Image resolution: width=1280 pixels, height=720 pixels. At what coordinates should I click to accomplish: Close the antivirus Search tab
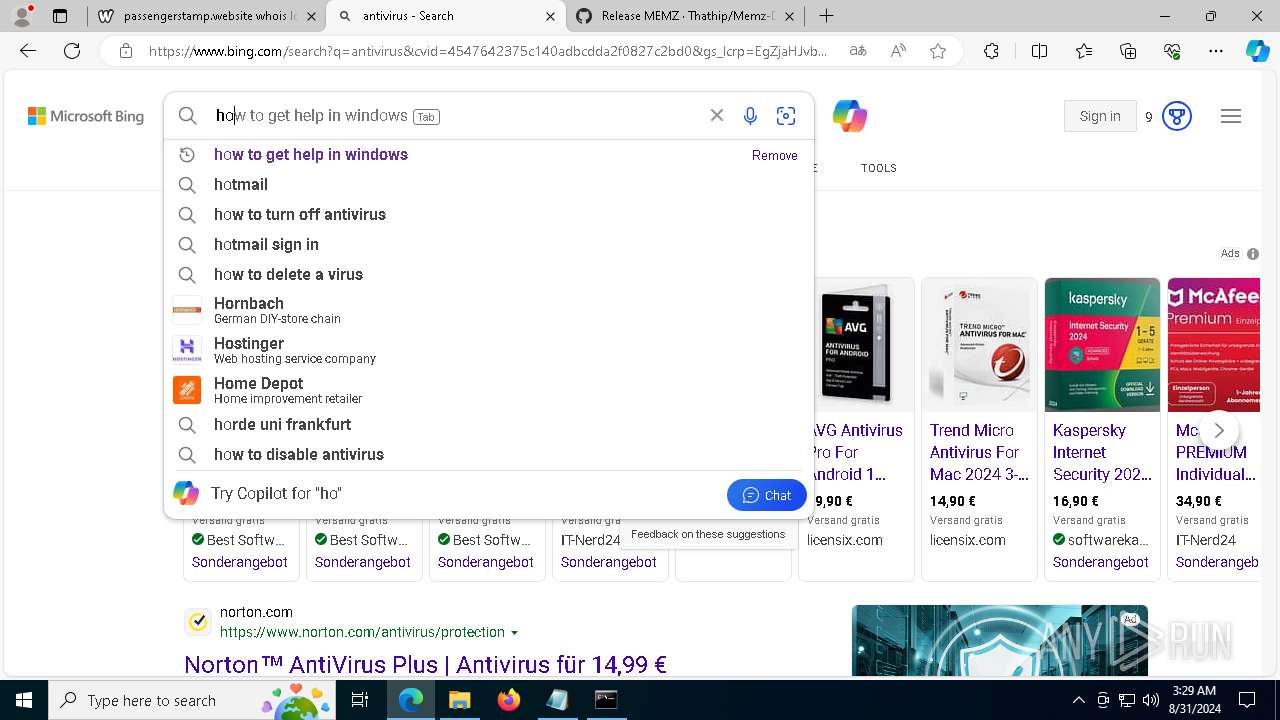551,16
